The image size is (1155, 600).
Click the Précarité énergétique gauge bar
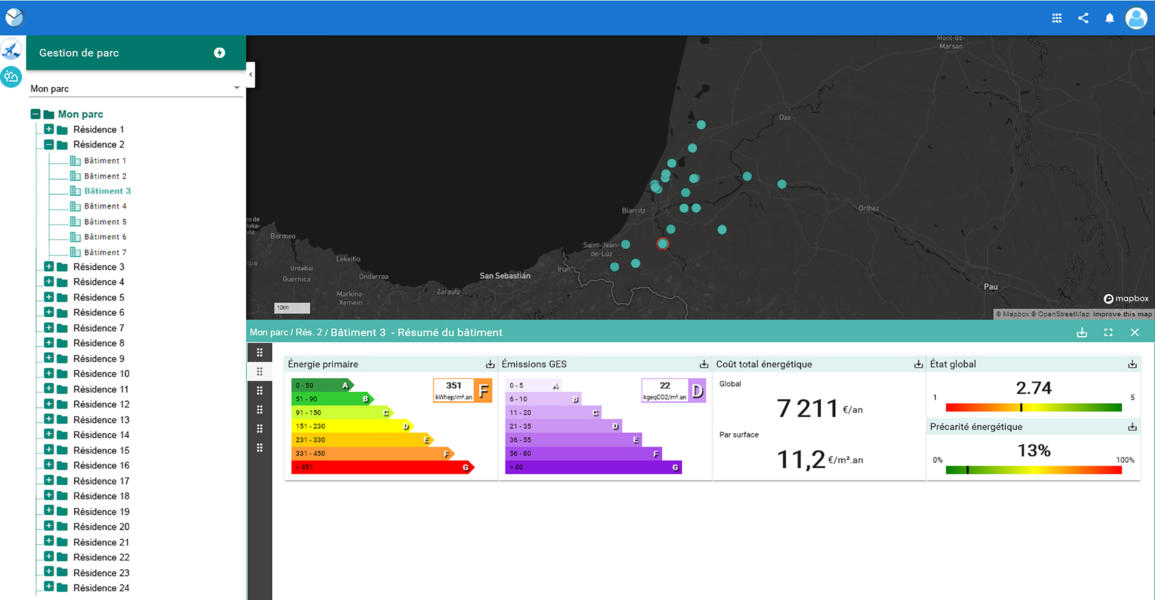tap(1033, 470)
